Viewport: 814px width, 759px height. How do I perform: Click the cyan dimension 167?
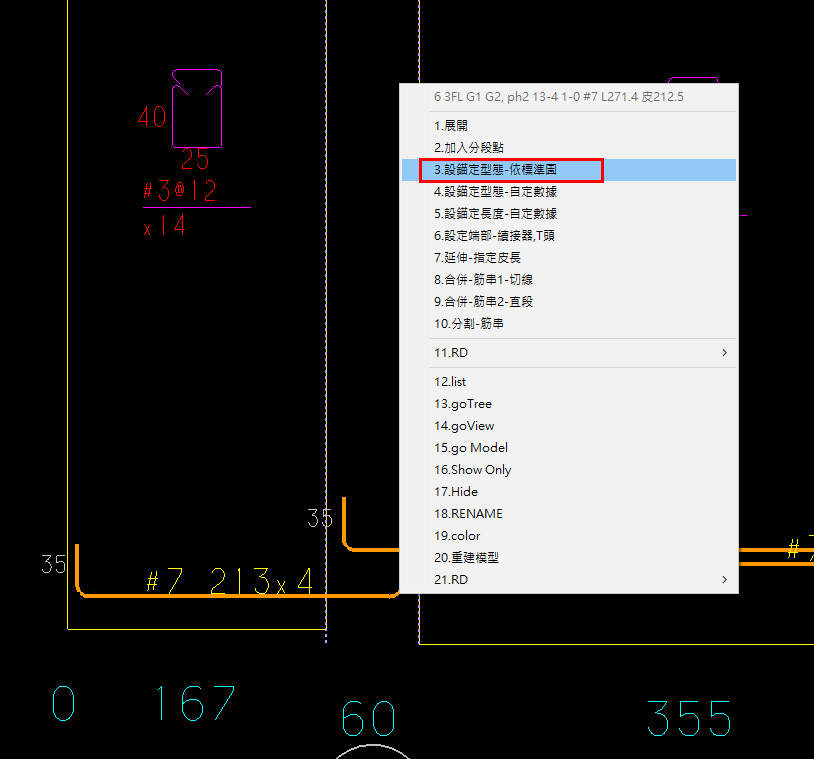click(195, 703)
